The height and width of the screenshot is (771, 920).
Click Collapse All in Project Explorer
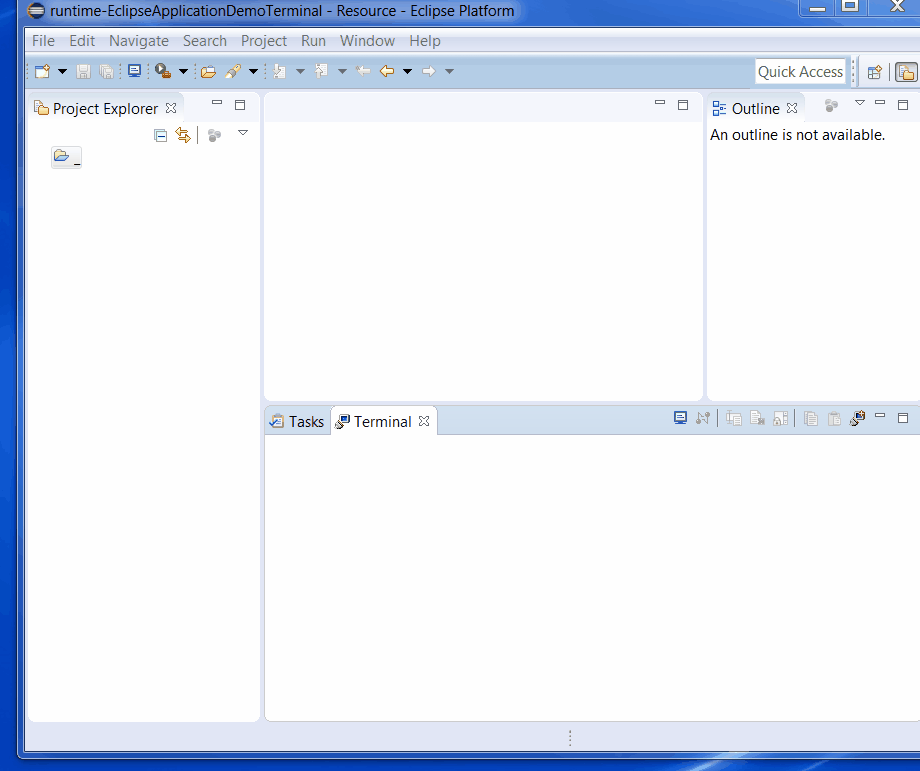coord(160,135)
